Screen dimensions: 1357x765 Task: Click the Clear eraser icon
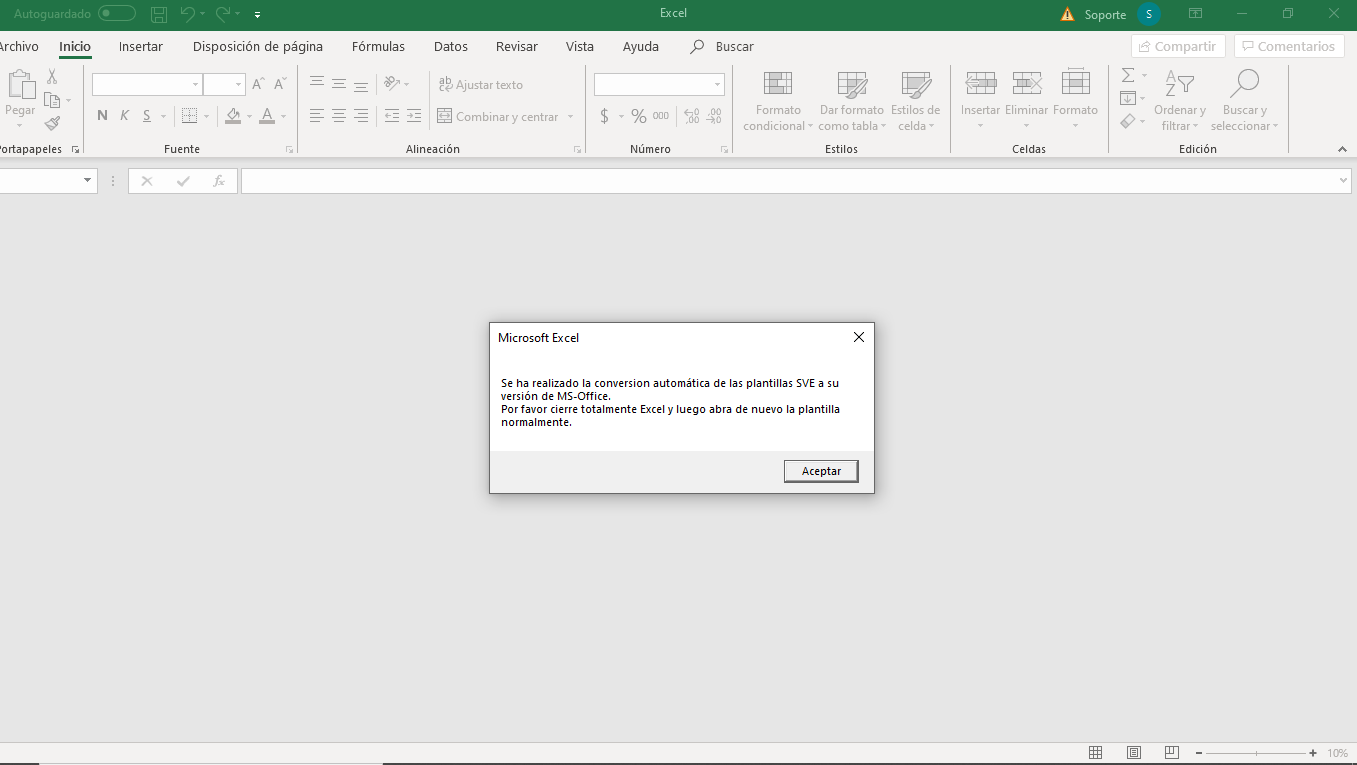pos(1128,121)
